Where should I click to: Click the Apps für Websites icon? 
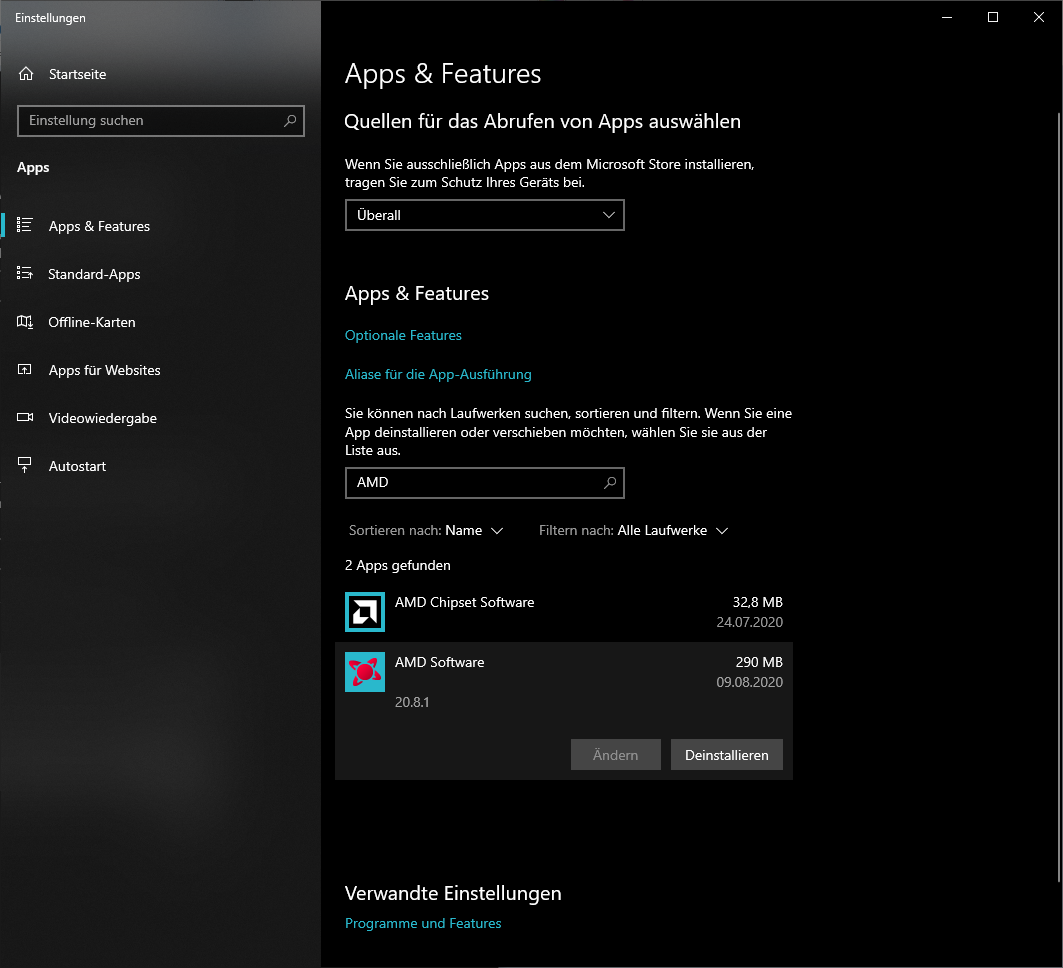pyautogui.click(x=24, y=369)
